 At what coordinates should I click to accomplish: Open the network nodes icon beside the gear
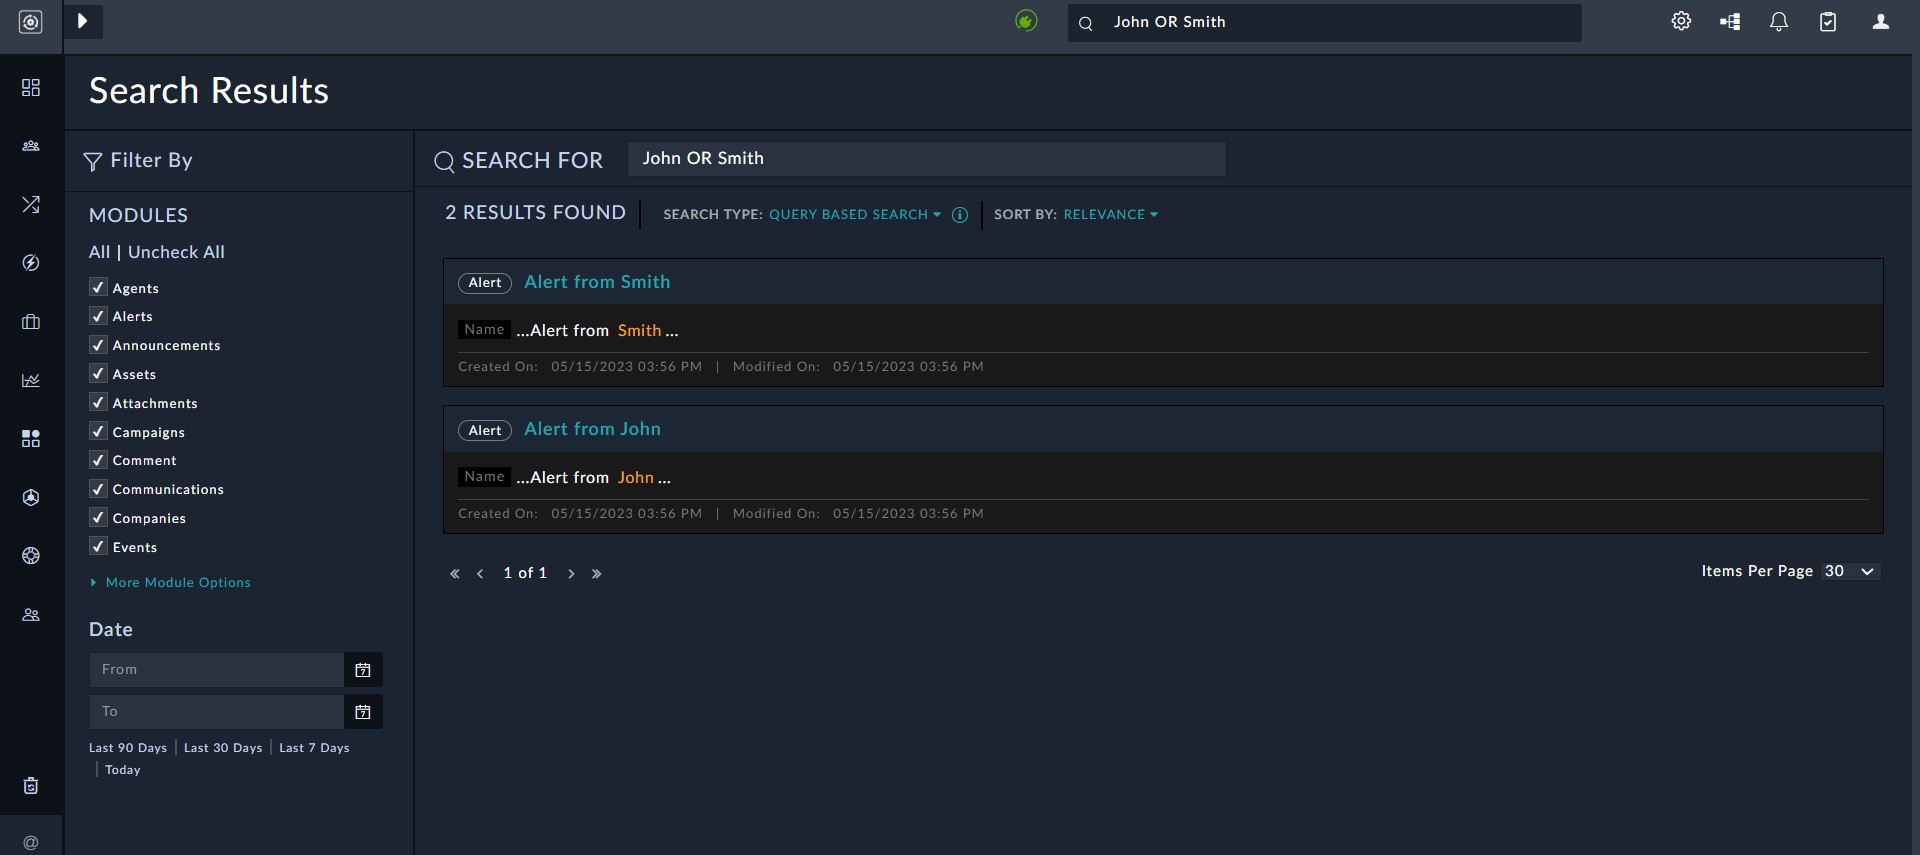click(1730, 21)
